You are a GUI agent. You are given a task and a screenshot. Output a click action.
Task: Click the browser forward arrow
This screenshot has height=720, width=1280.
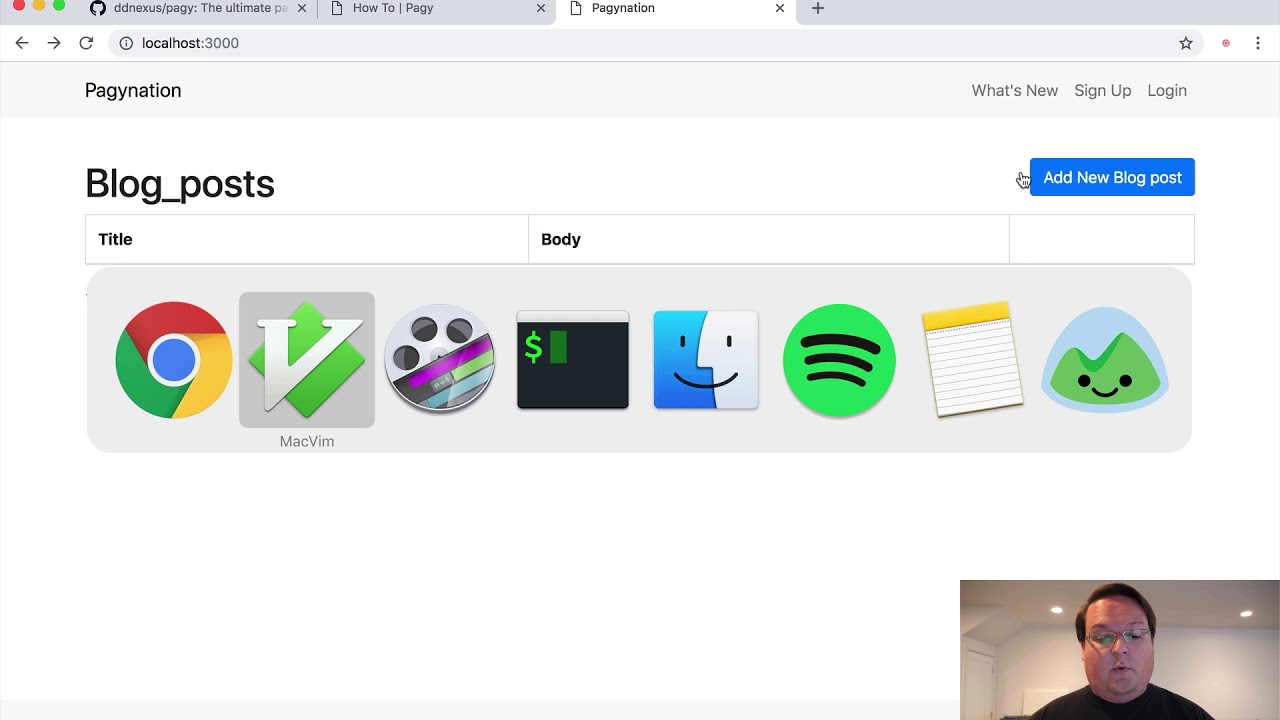point(54,43)
